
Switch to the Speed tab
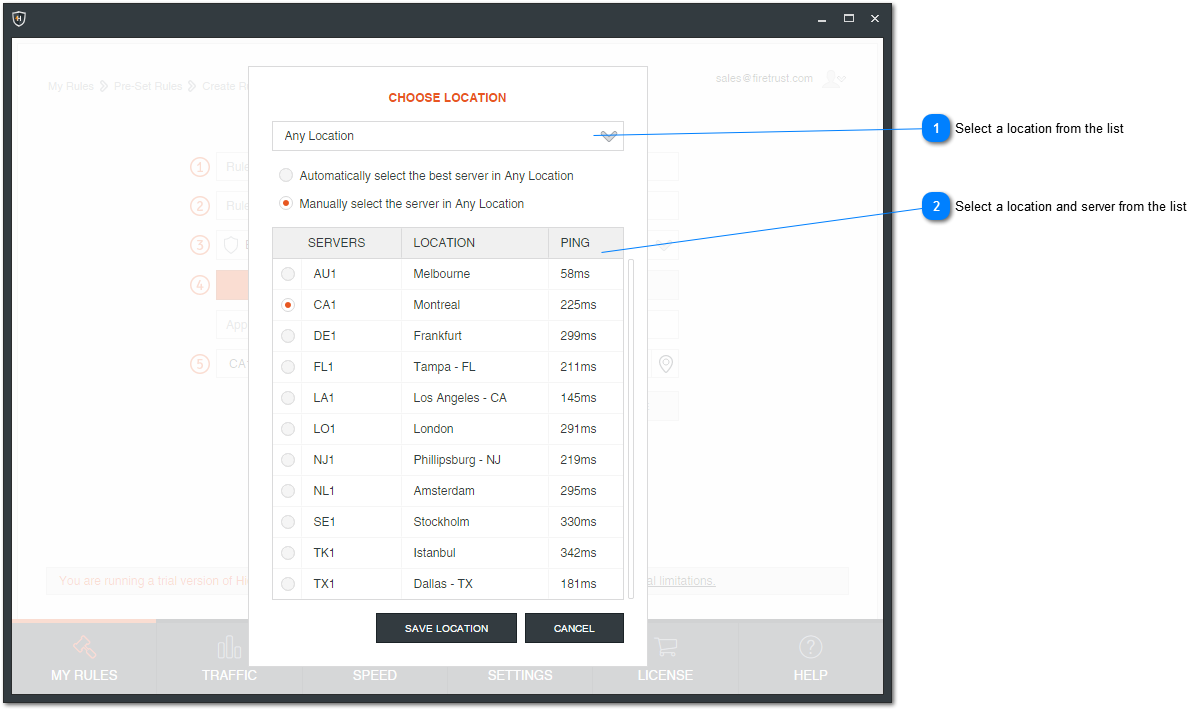click(375, 675)
